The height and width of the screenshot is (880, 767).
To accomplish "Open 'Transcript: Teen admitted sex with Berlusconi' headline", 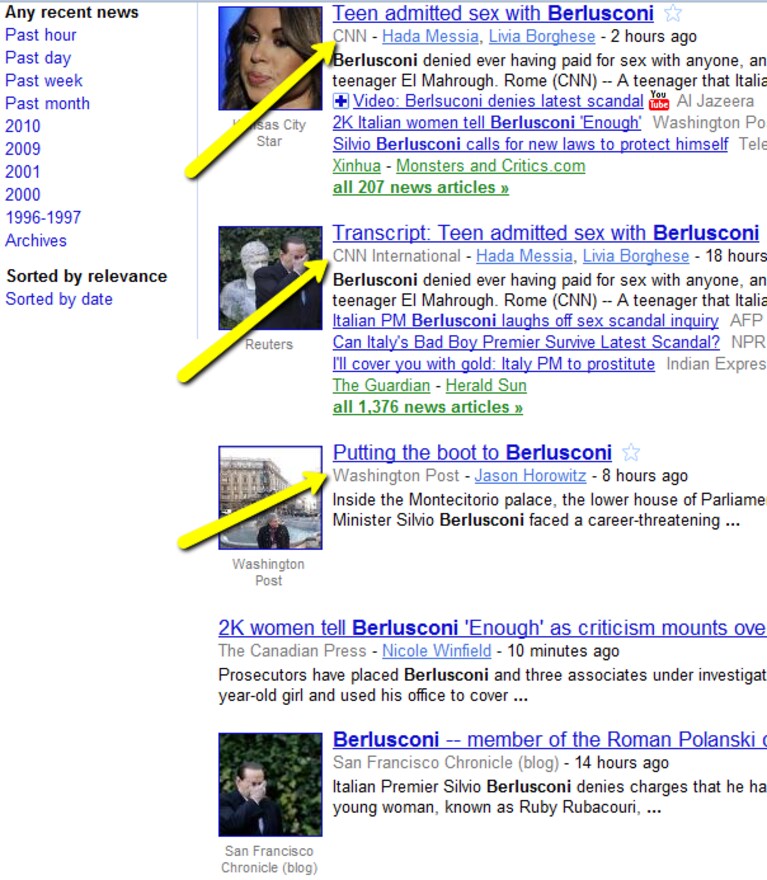I will (546, 233).
